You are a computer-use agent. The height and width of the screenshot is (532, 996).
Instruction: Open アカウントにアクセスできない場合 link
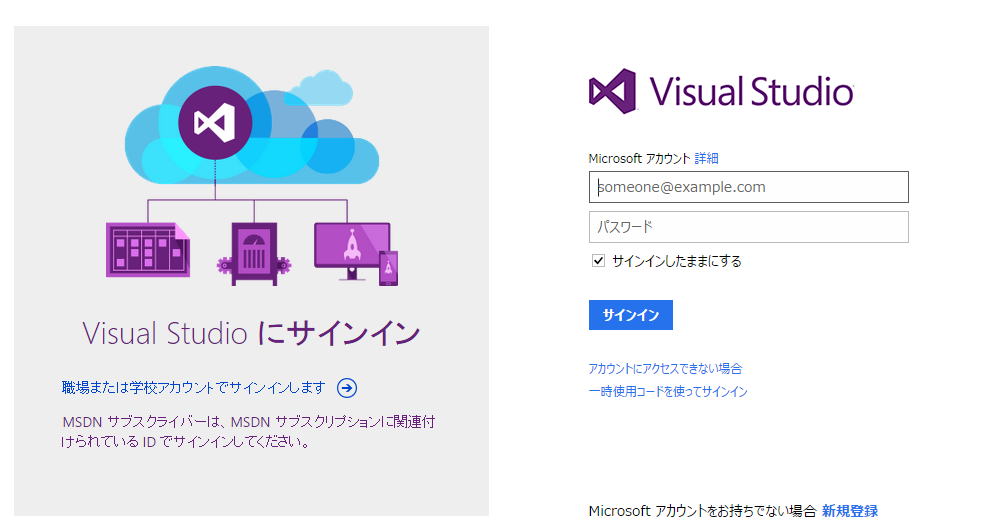(x=665, y=369)
